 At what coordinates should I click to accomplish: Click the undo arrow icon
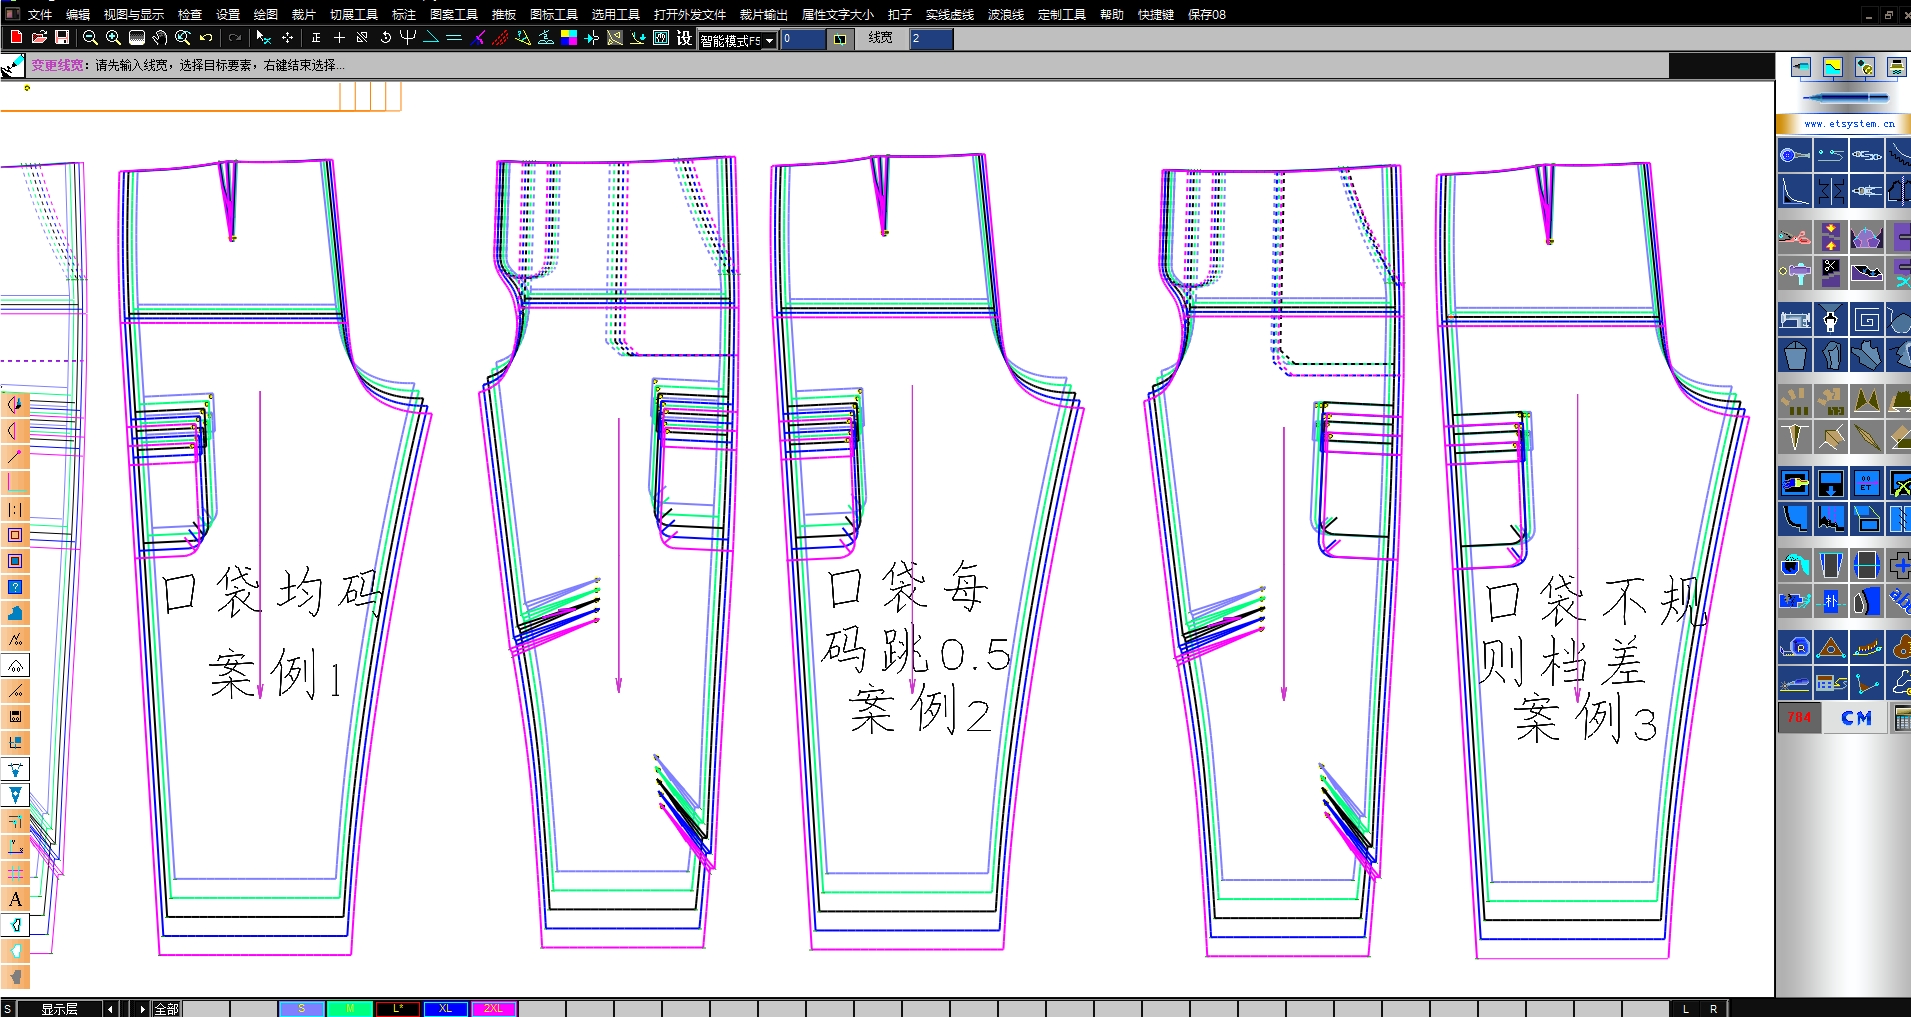pos(206,38)
